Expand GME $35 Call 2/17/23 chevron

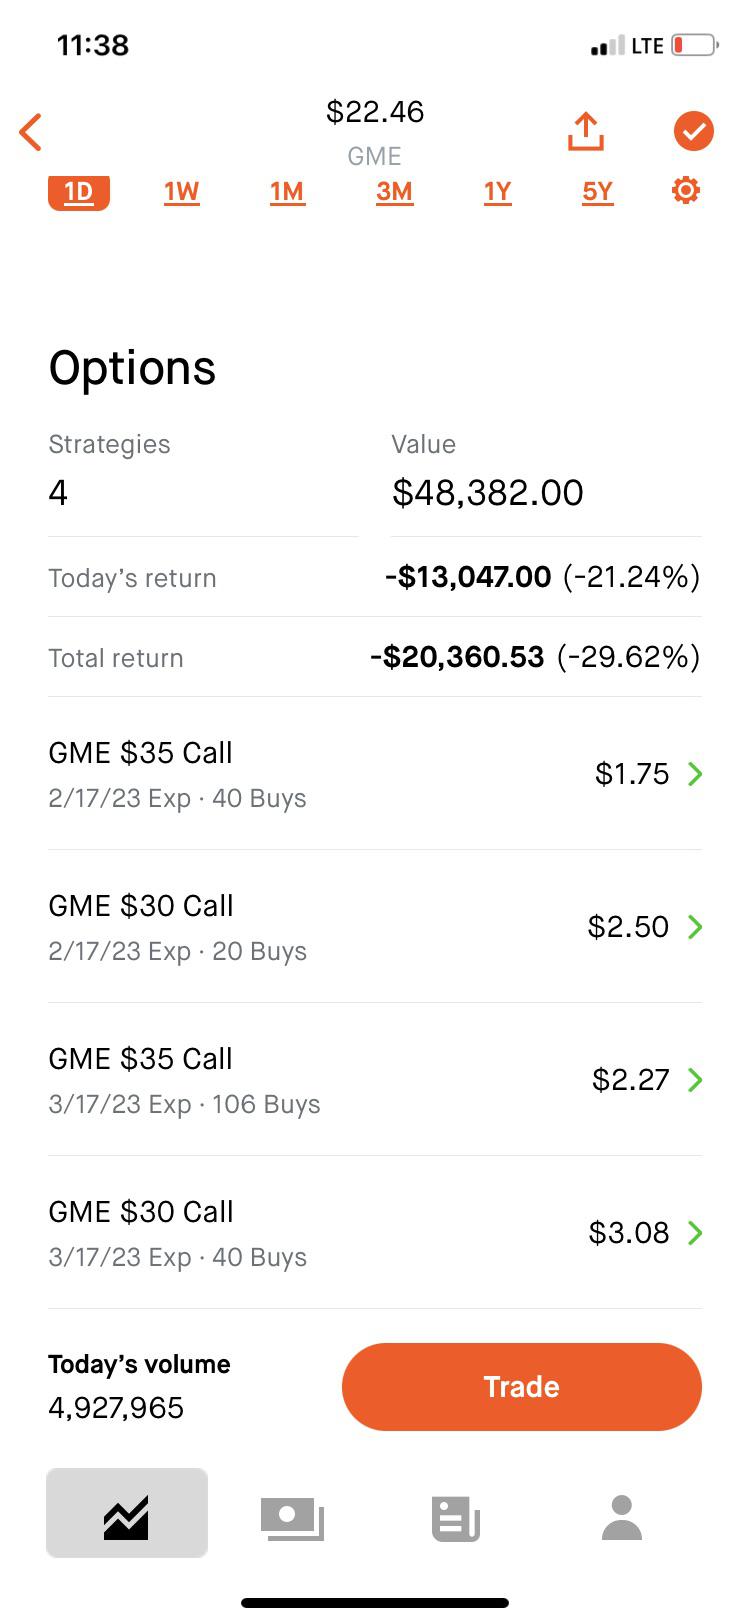tap(696, 774)
